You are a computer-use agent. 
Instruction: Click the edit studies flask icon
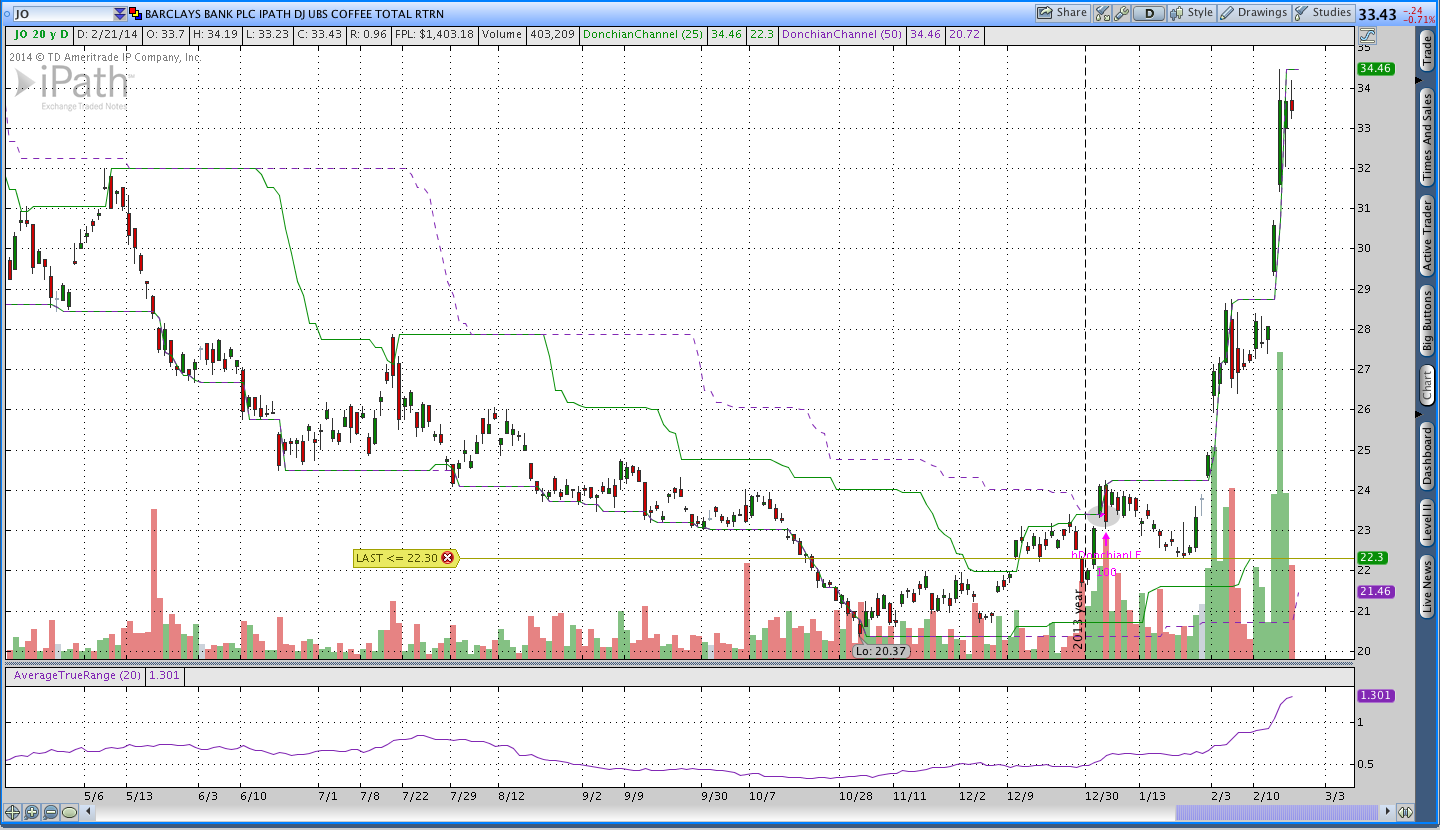pos(1102,13)
